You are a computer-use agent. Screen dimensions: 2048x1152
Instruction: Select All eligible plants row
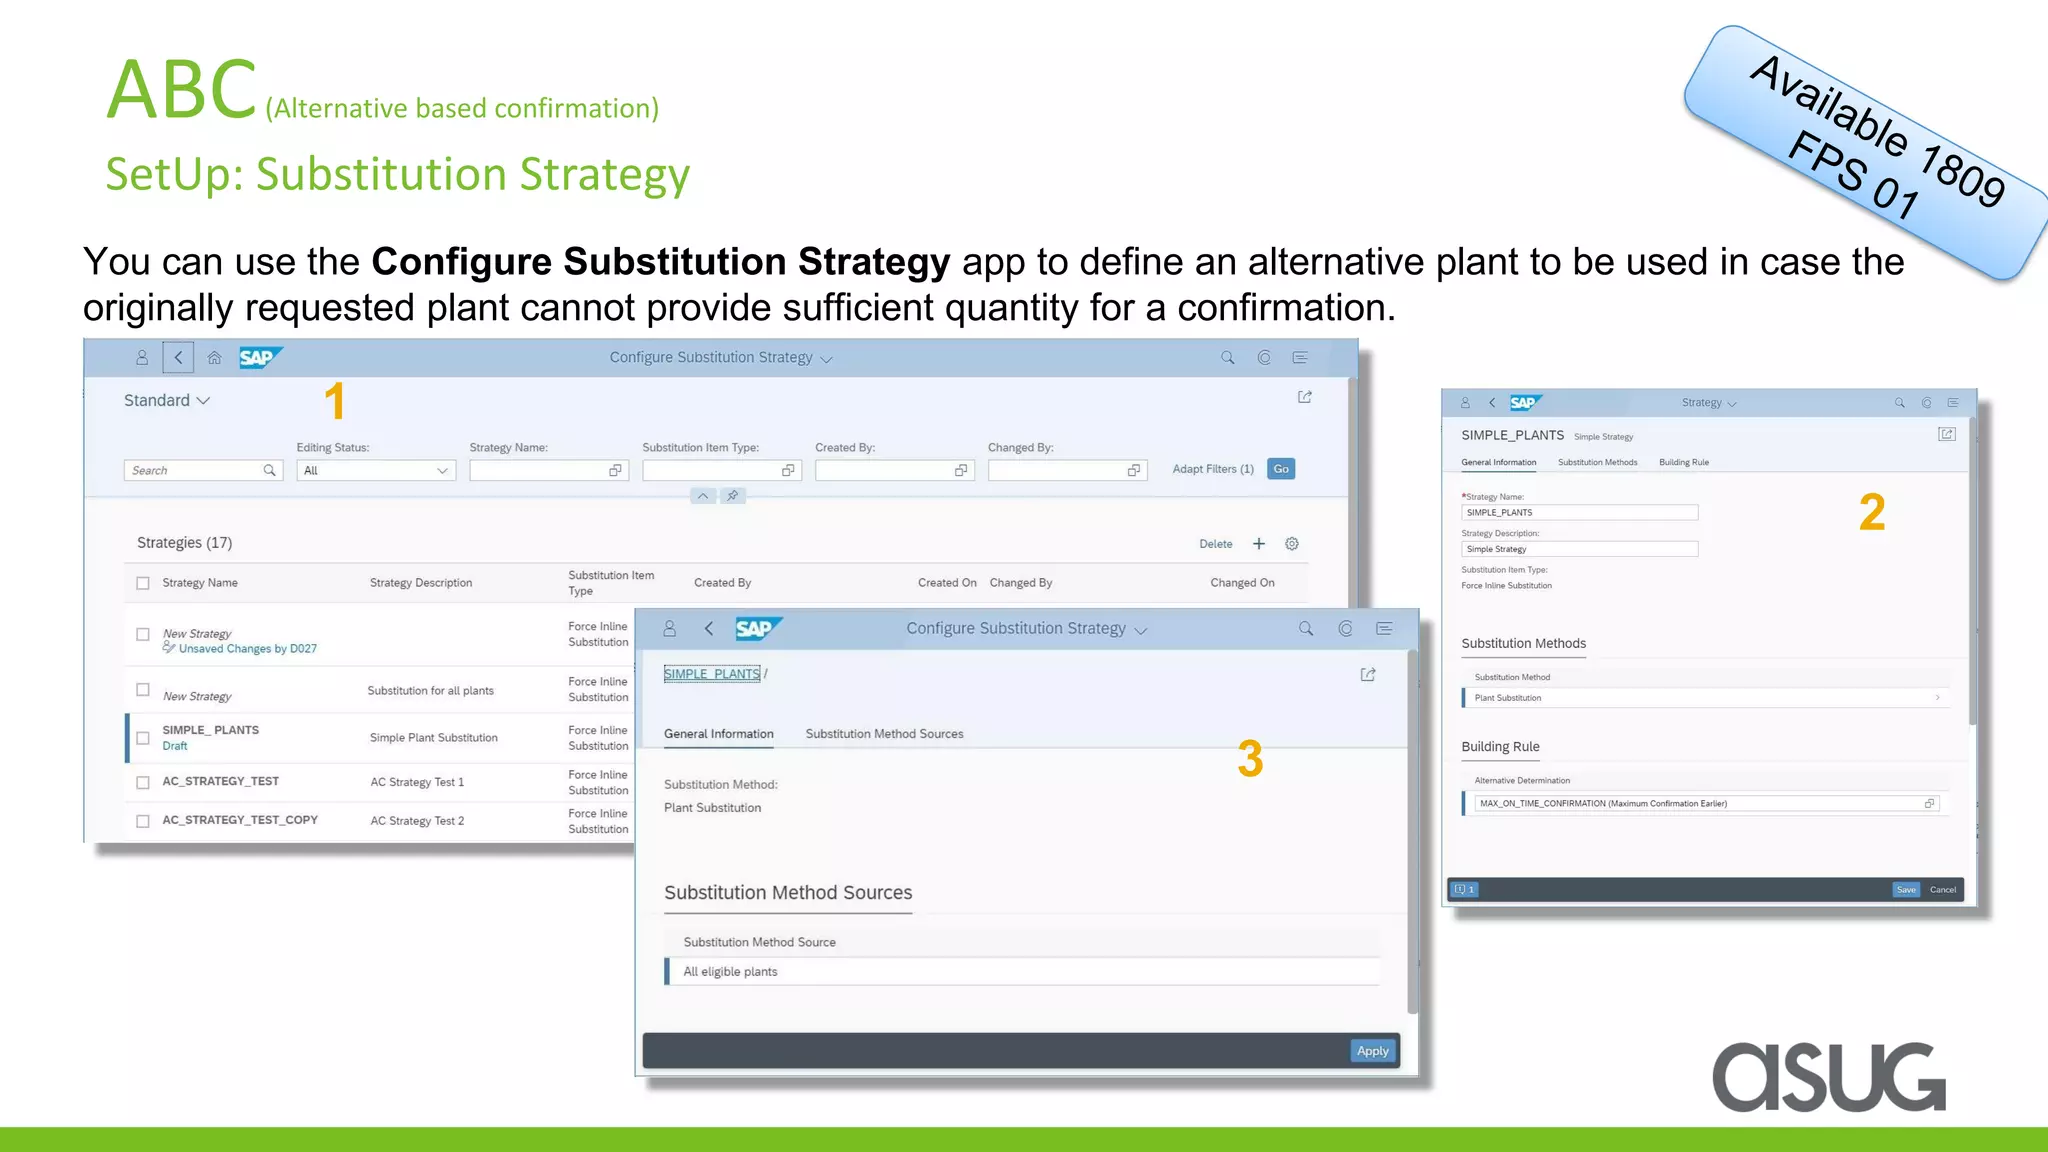(1021, 972)
